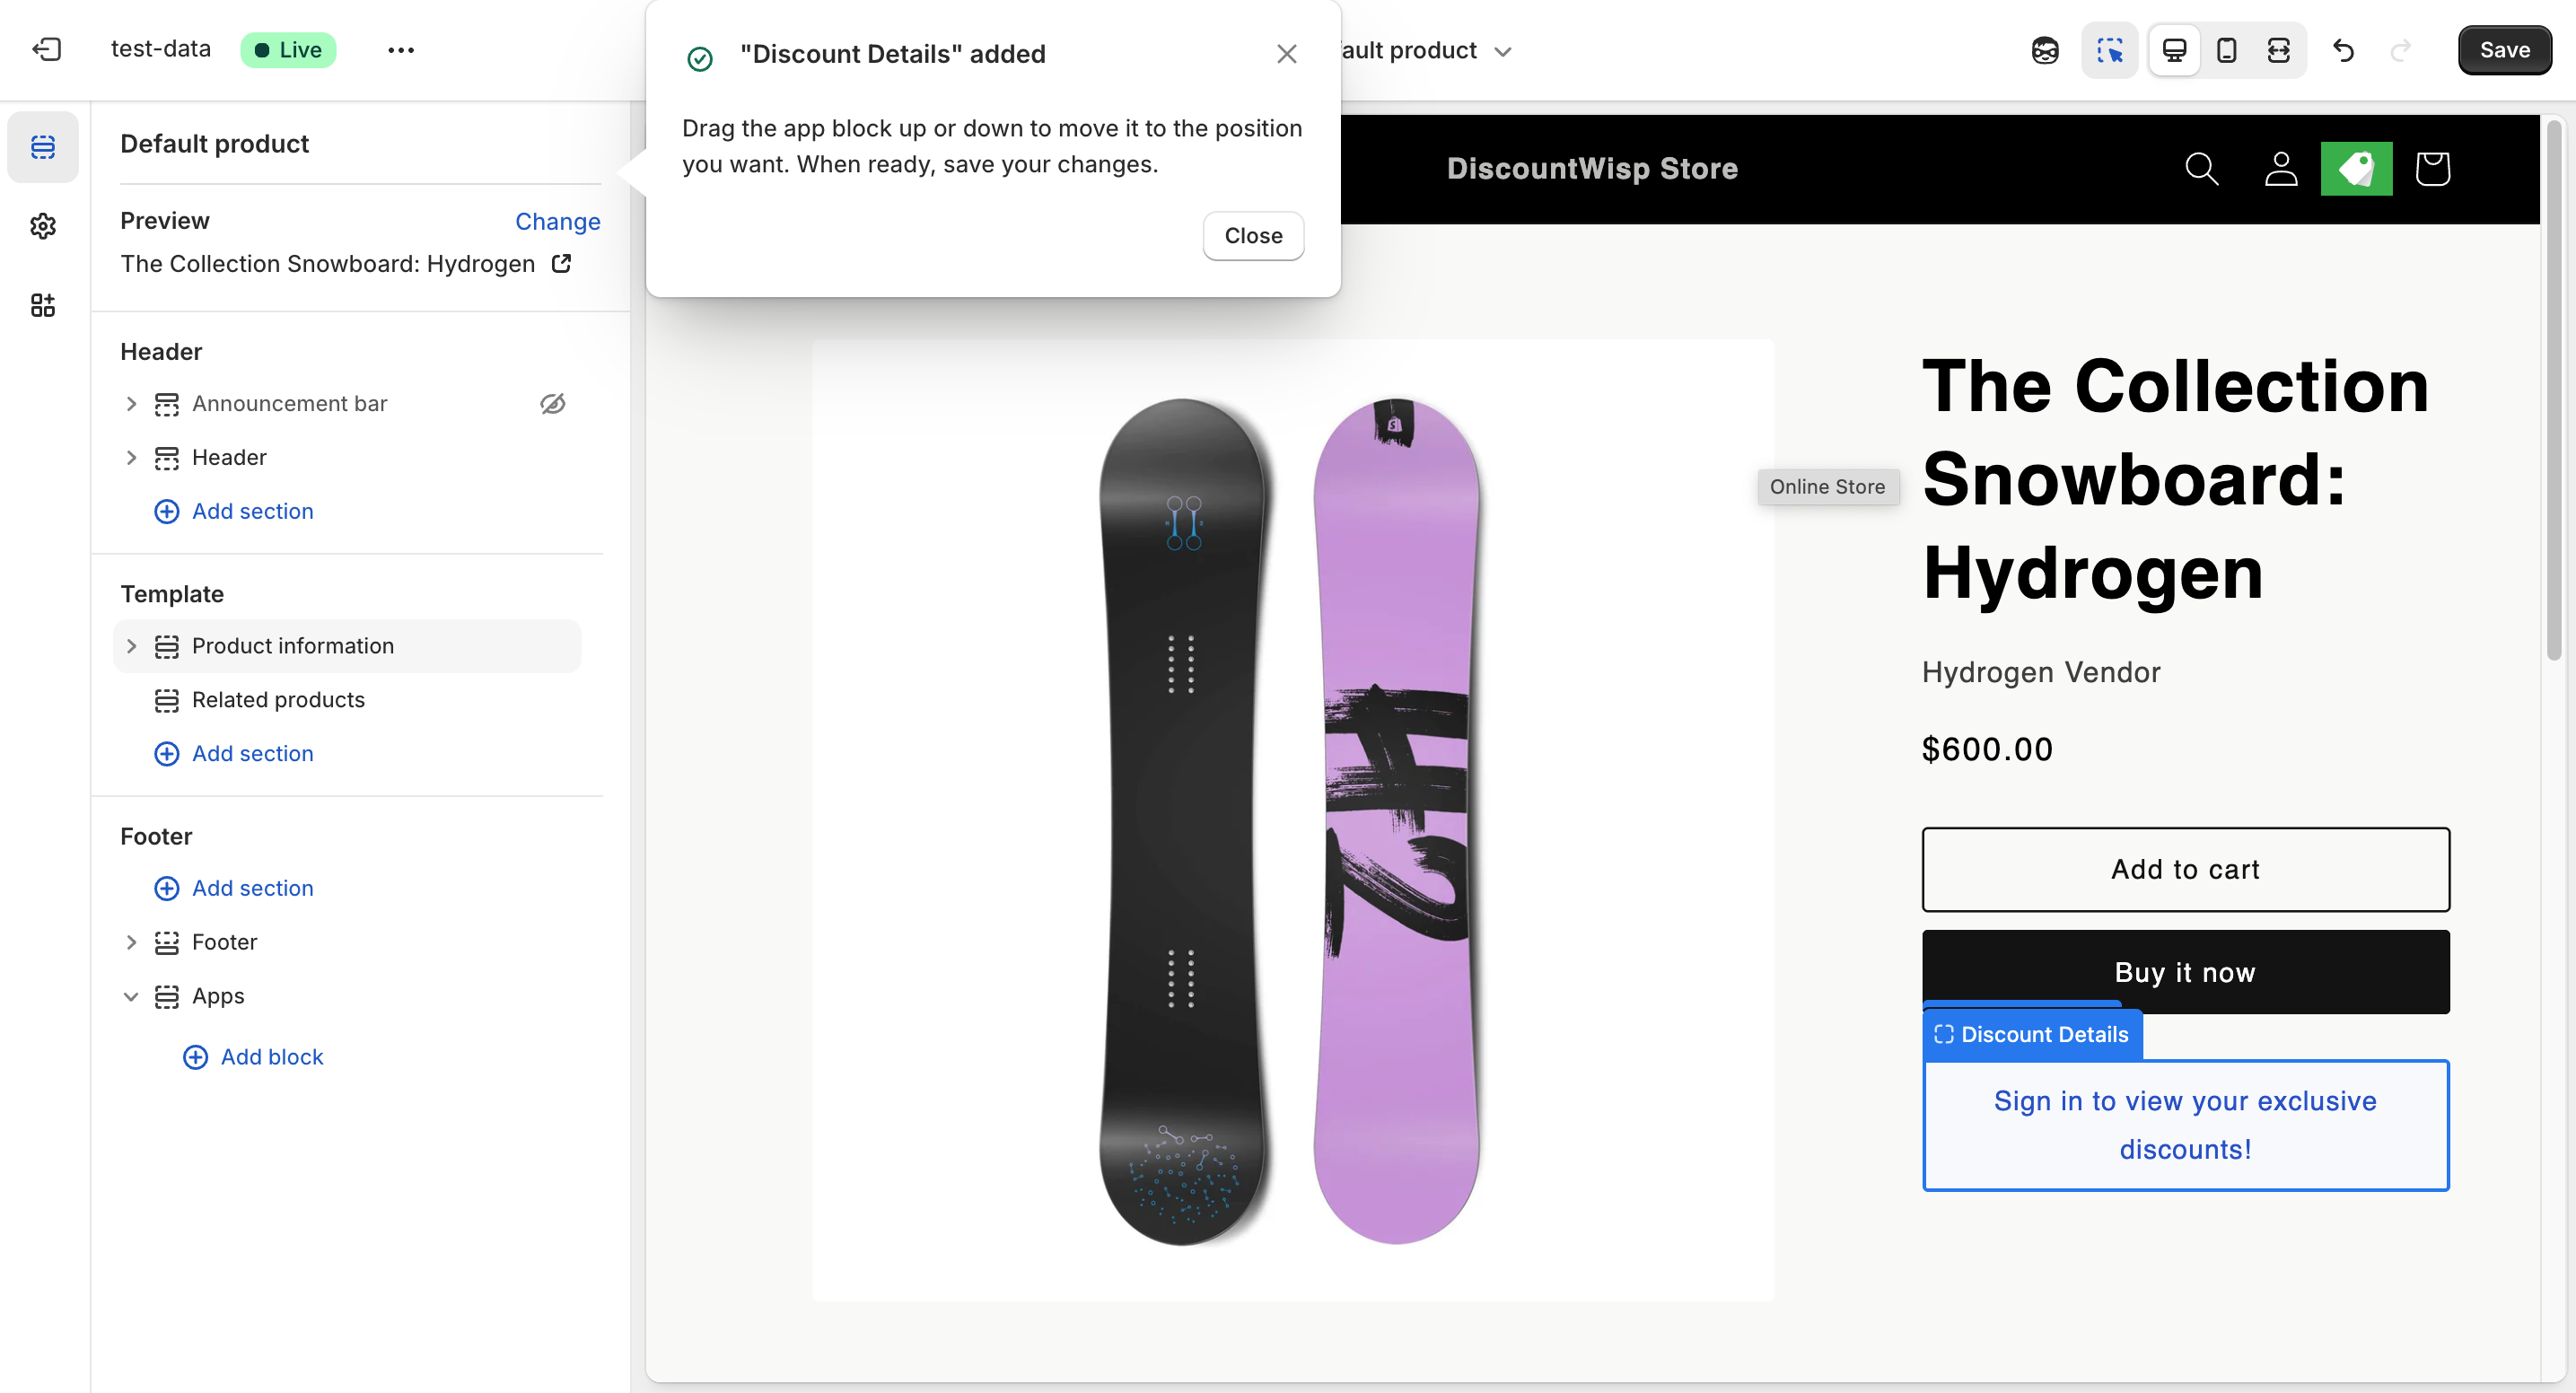The width and height of the screenshot is (2576, 1393).
Task: Toggle the inspector selection mode button
Action: point(2109,50)
